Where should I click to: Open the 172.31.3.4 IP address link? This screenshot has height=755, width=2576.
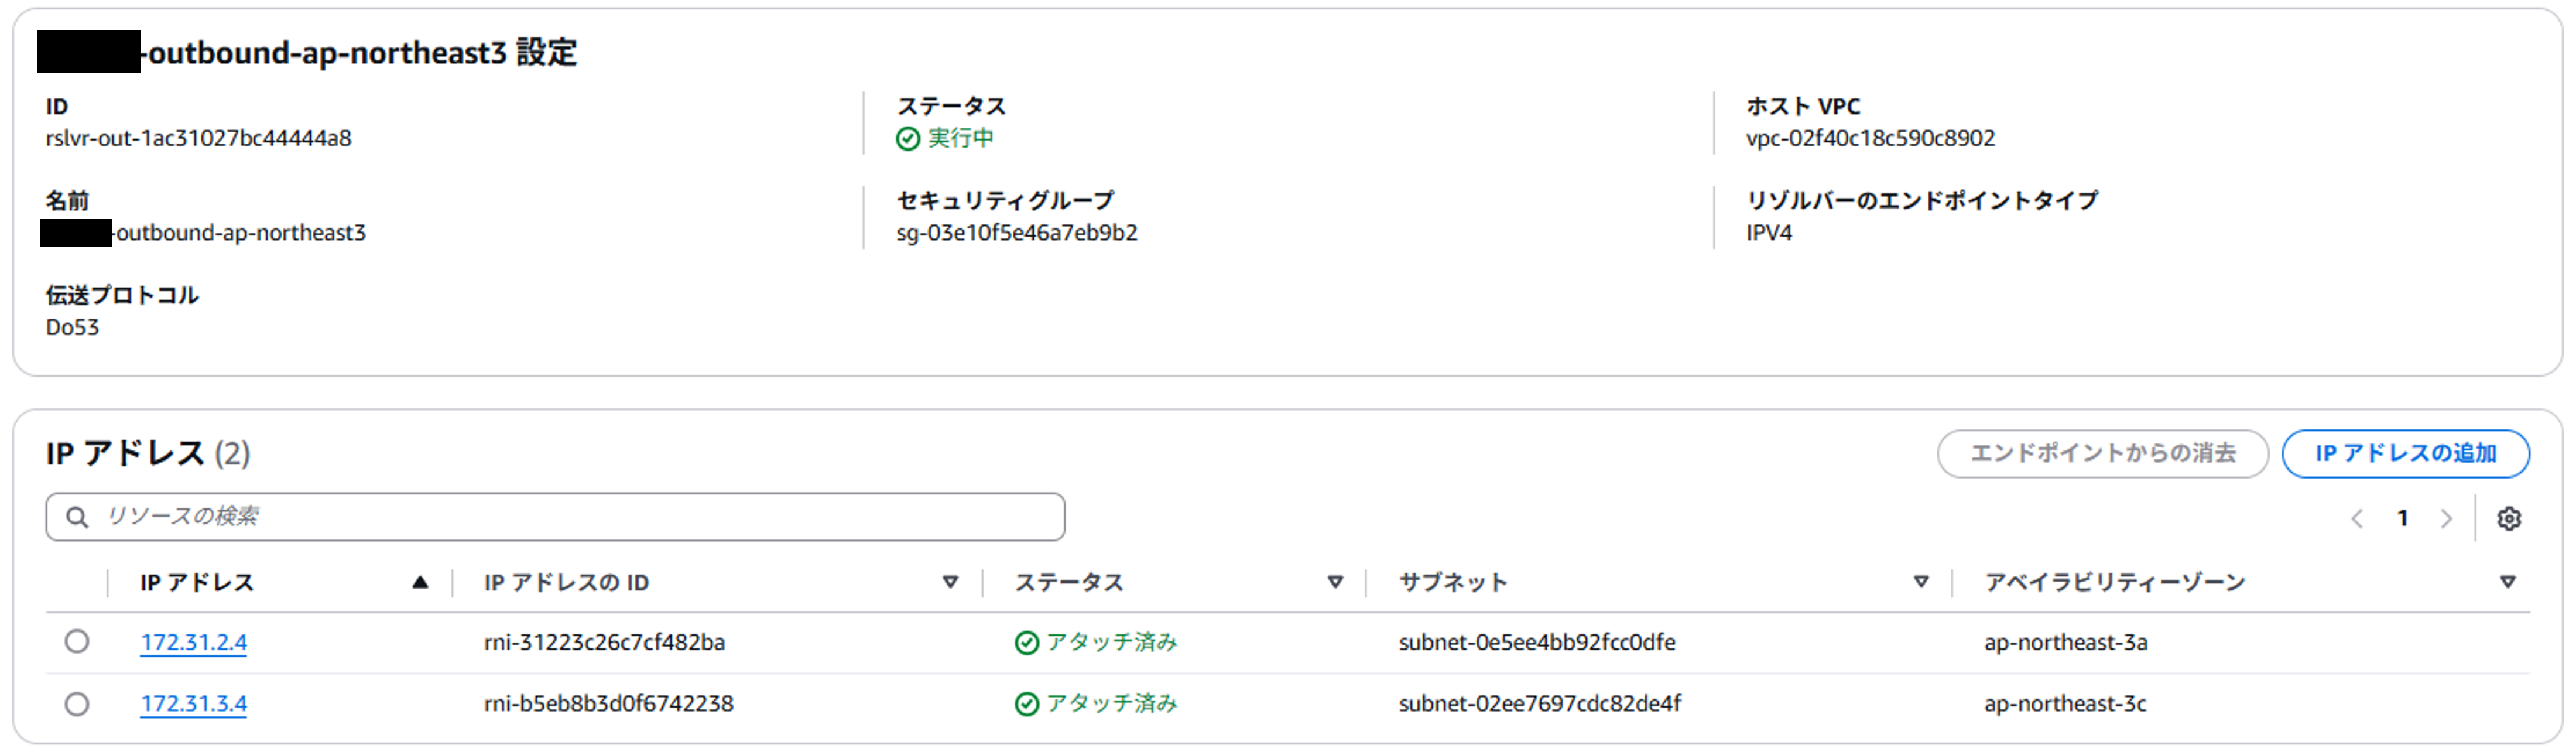(x=193, y=703)
